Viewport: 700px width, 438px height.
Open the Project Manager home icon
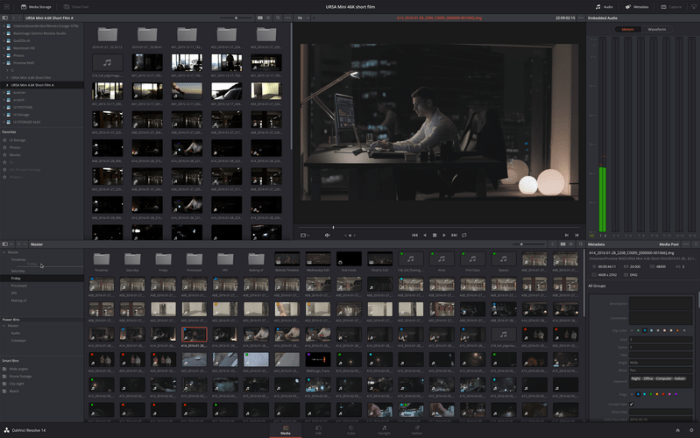click(x=678, y=430)
